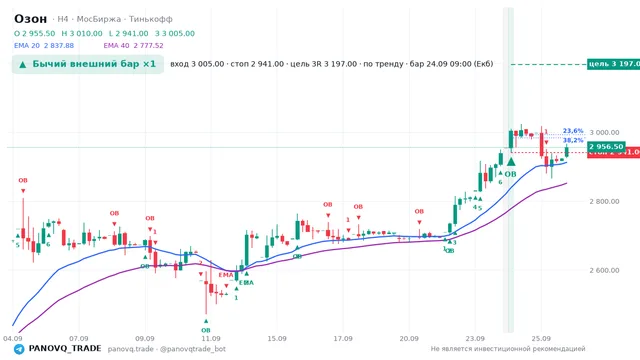
Task: Click the 2 800.00 price axis label
Action: pos(604,202)
